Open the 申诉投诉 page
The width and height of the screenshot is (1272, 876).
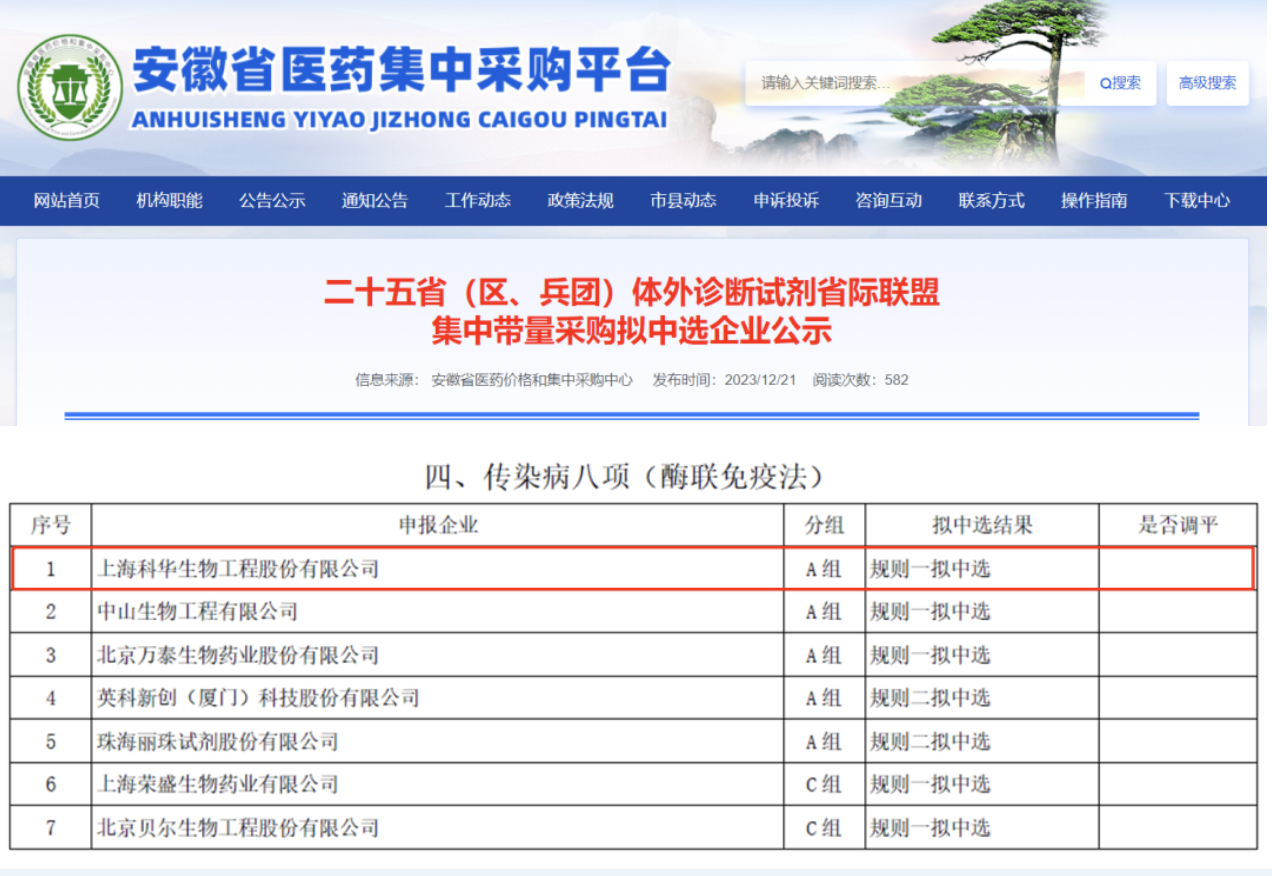pyautogui.click(x=786, y=200)
